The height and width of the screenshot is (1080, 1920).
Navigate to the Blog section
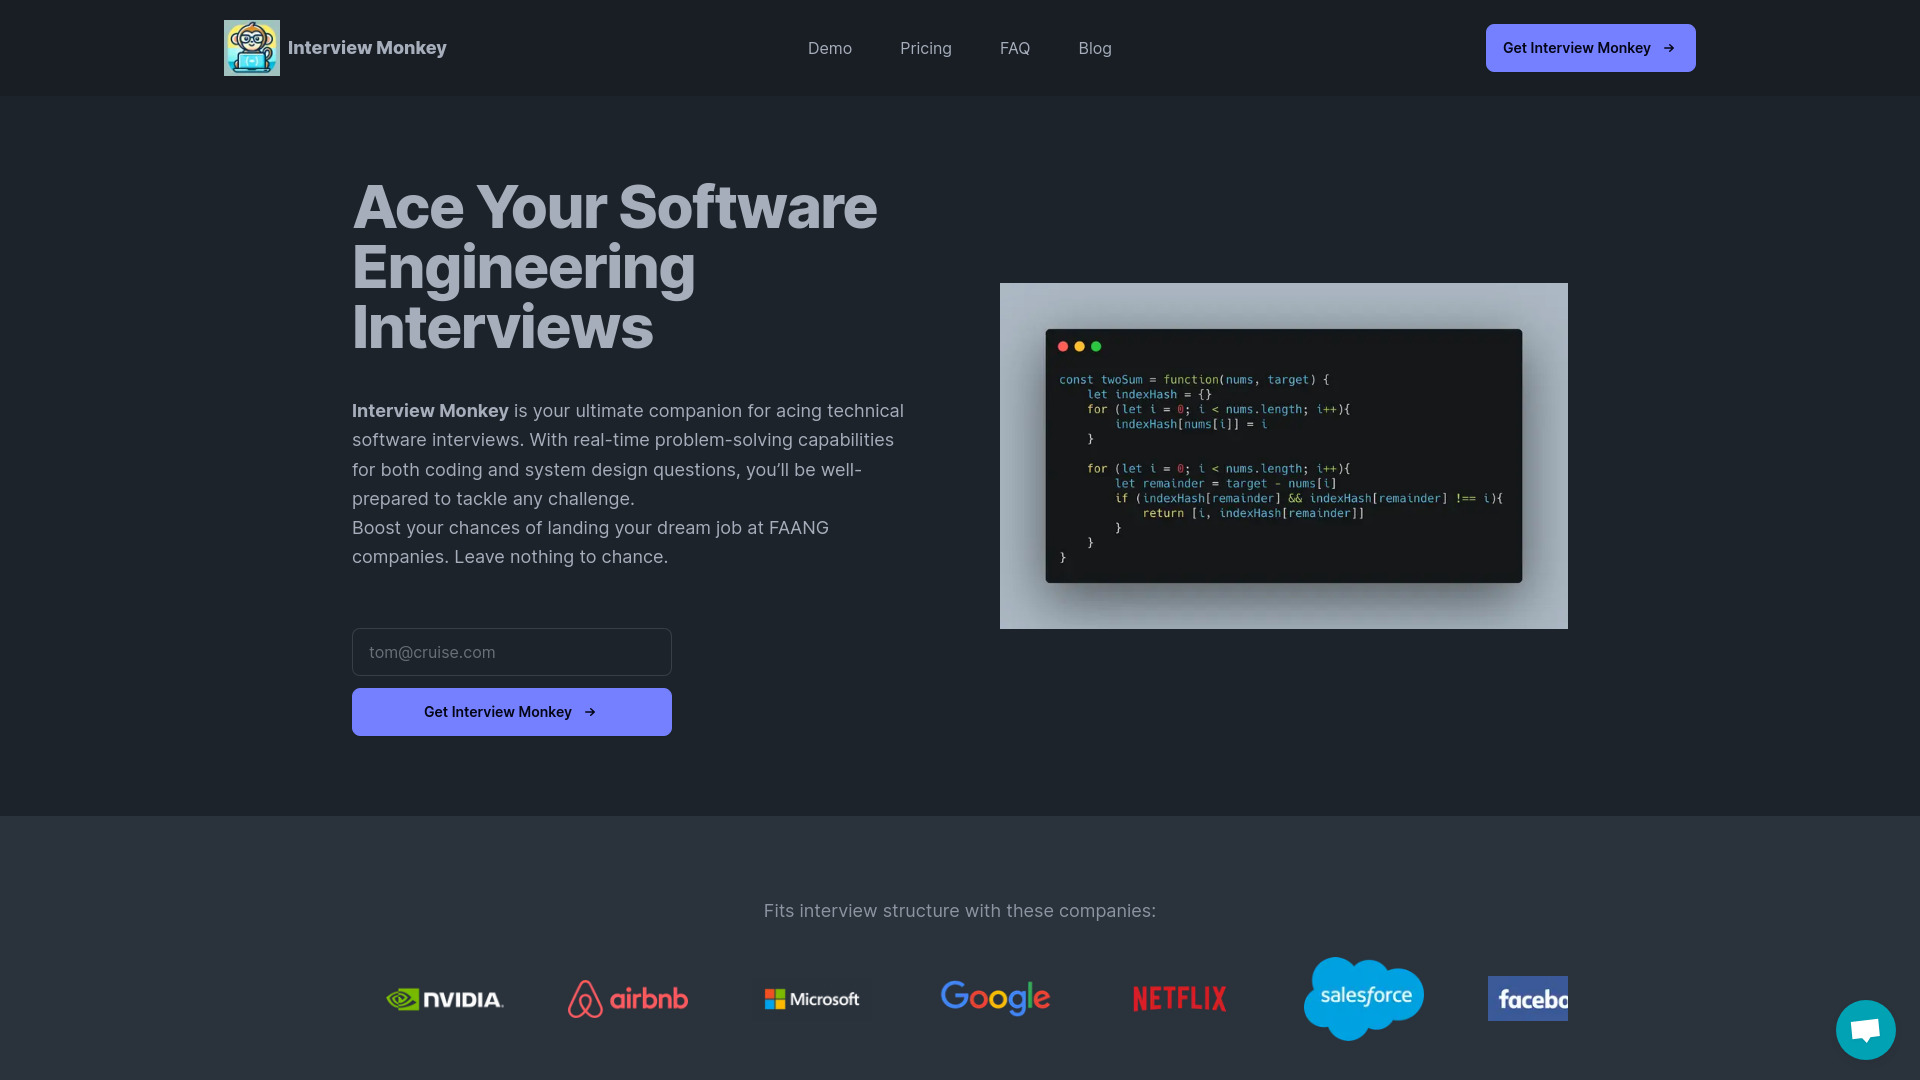pos(1095,47)
